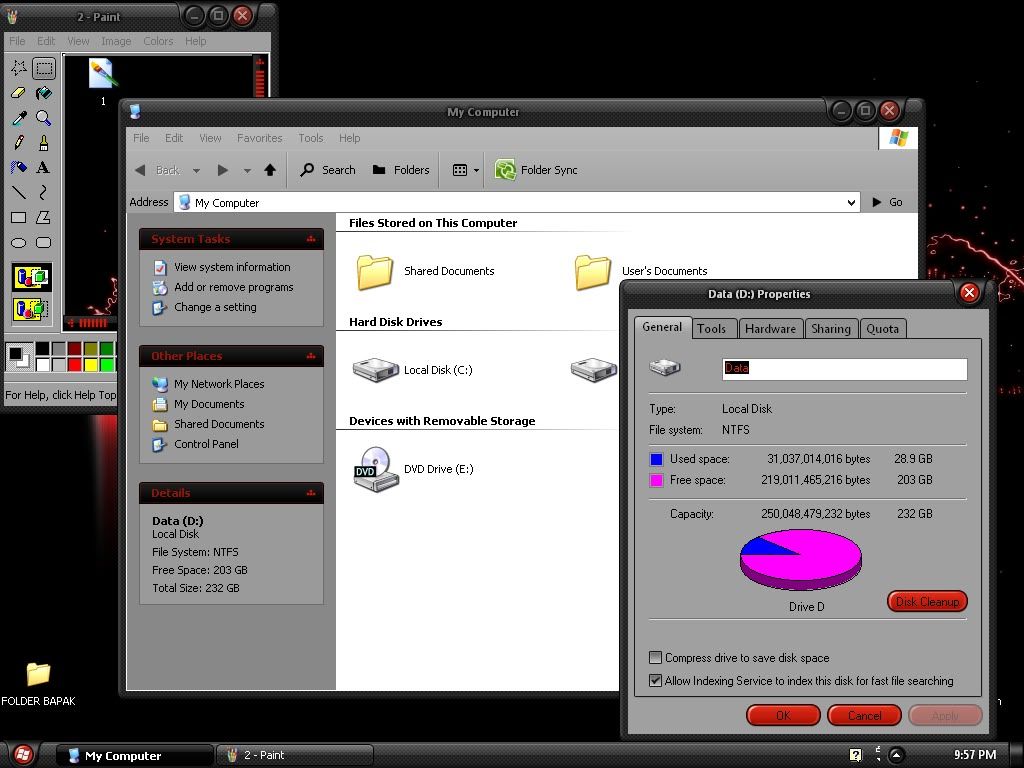
Task: Open the Tools menu in My Computer
Action: 311,138
